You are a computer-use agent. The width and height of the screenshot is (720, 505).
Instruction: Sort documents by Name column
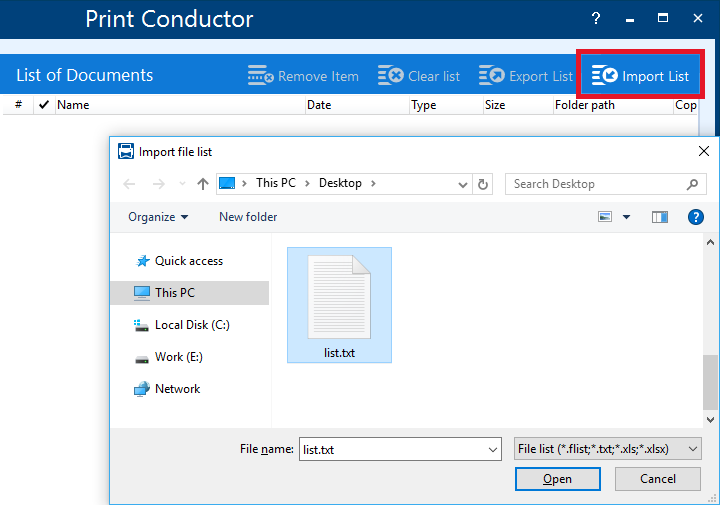[x=180, y=105]
